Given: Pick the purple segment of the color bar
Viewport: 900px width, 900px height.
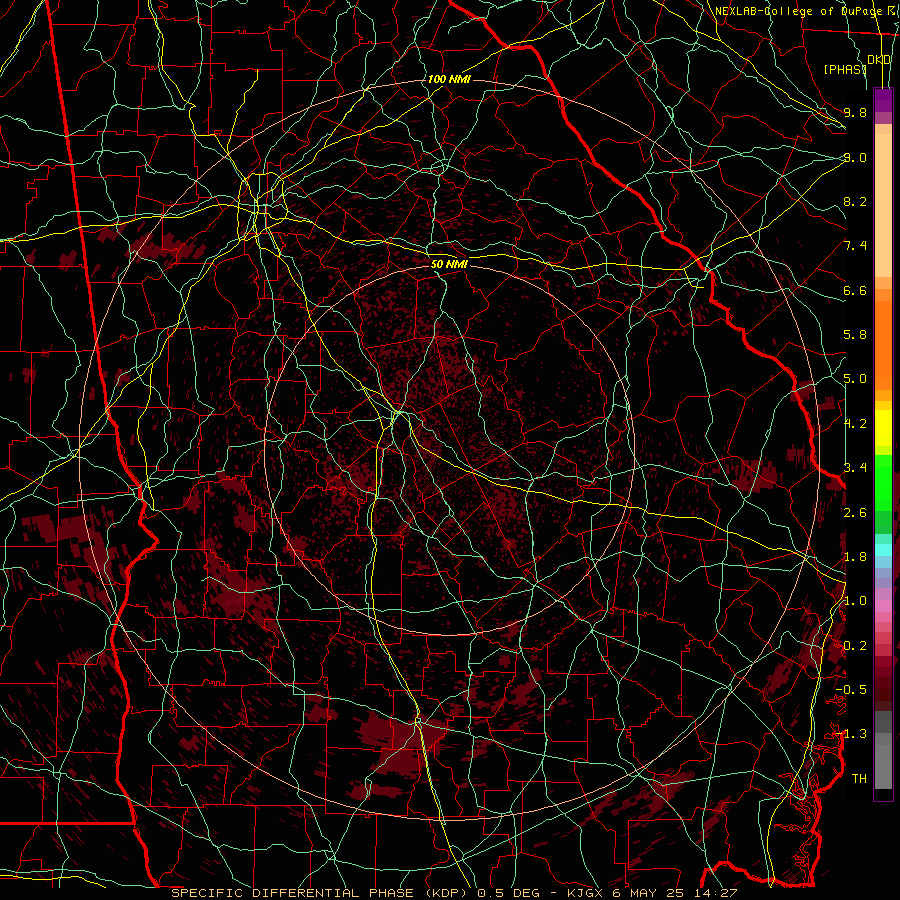Looking at the screenshot, I should (883, 100).
